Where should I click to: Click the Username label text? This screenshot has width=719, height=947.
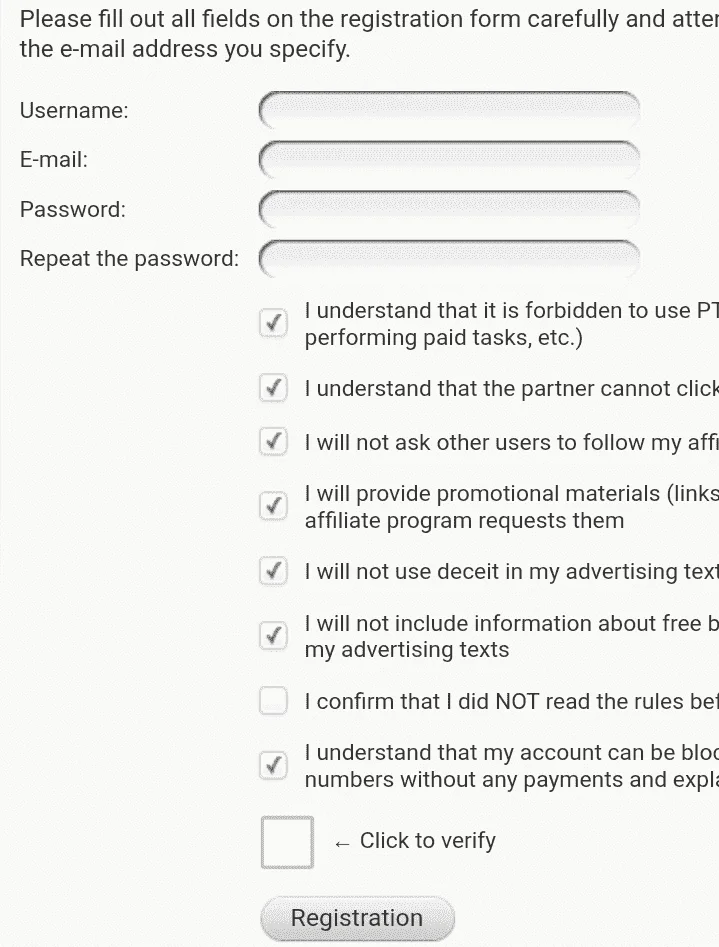[x=74, y=111]
